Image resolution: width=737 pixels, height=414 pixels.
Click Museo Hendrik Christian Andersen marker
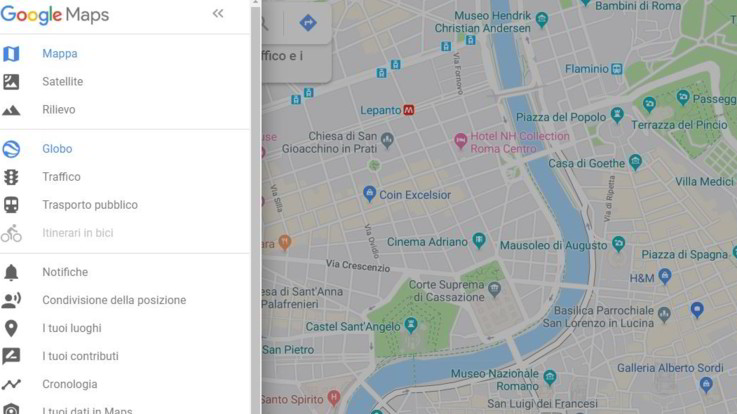point(541,19)
